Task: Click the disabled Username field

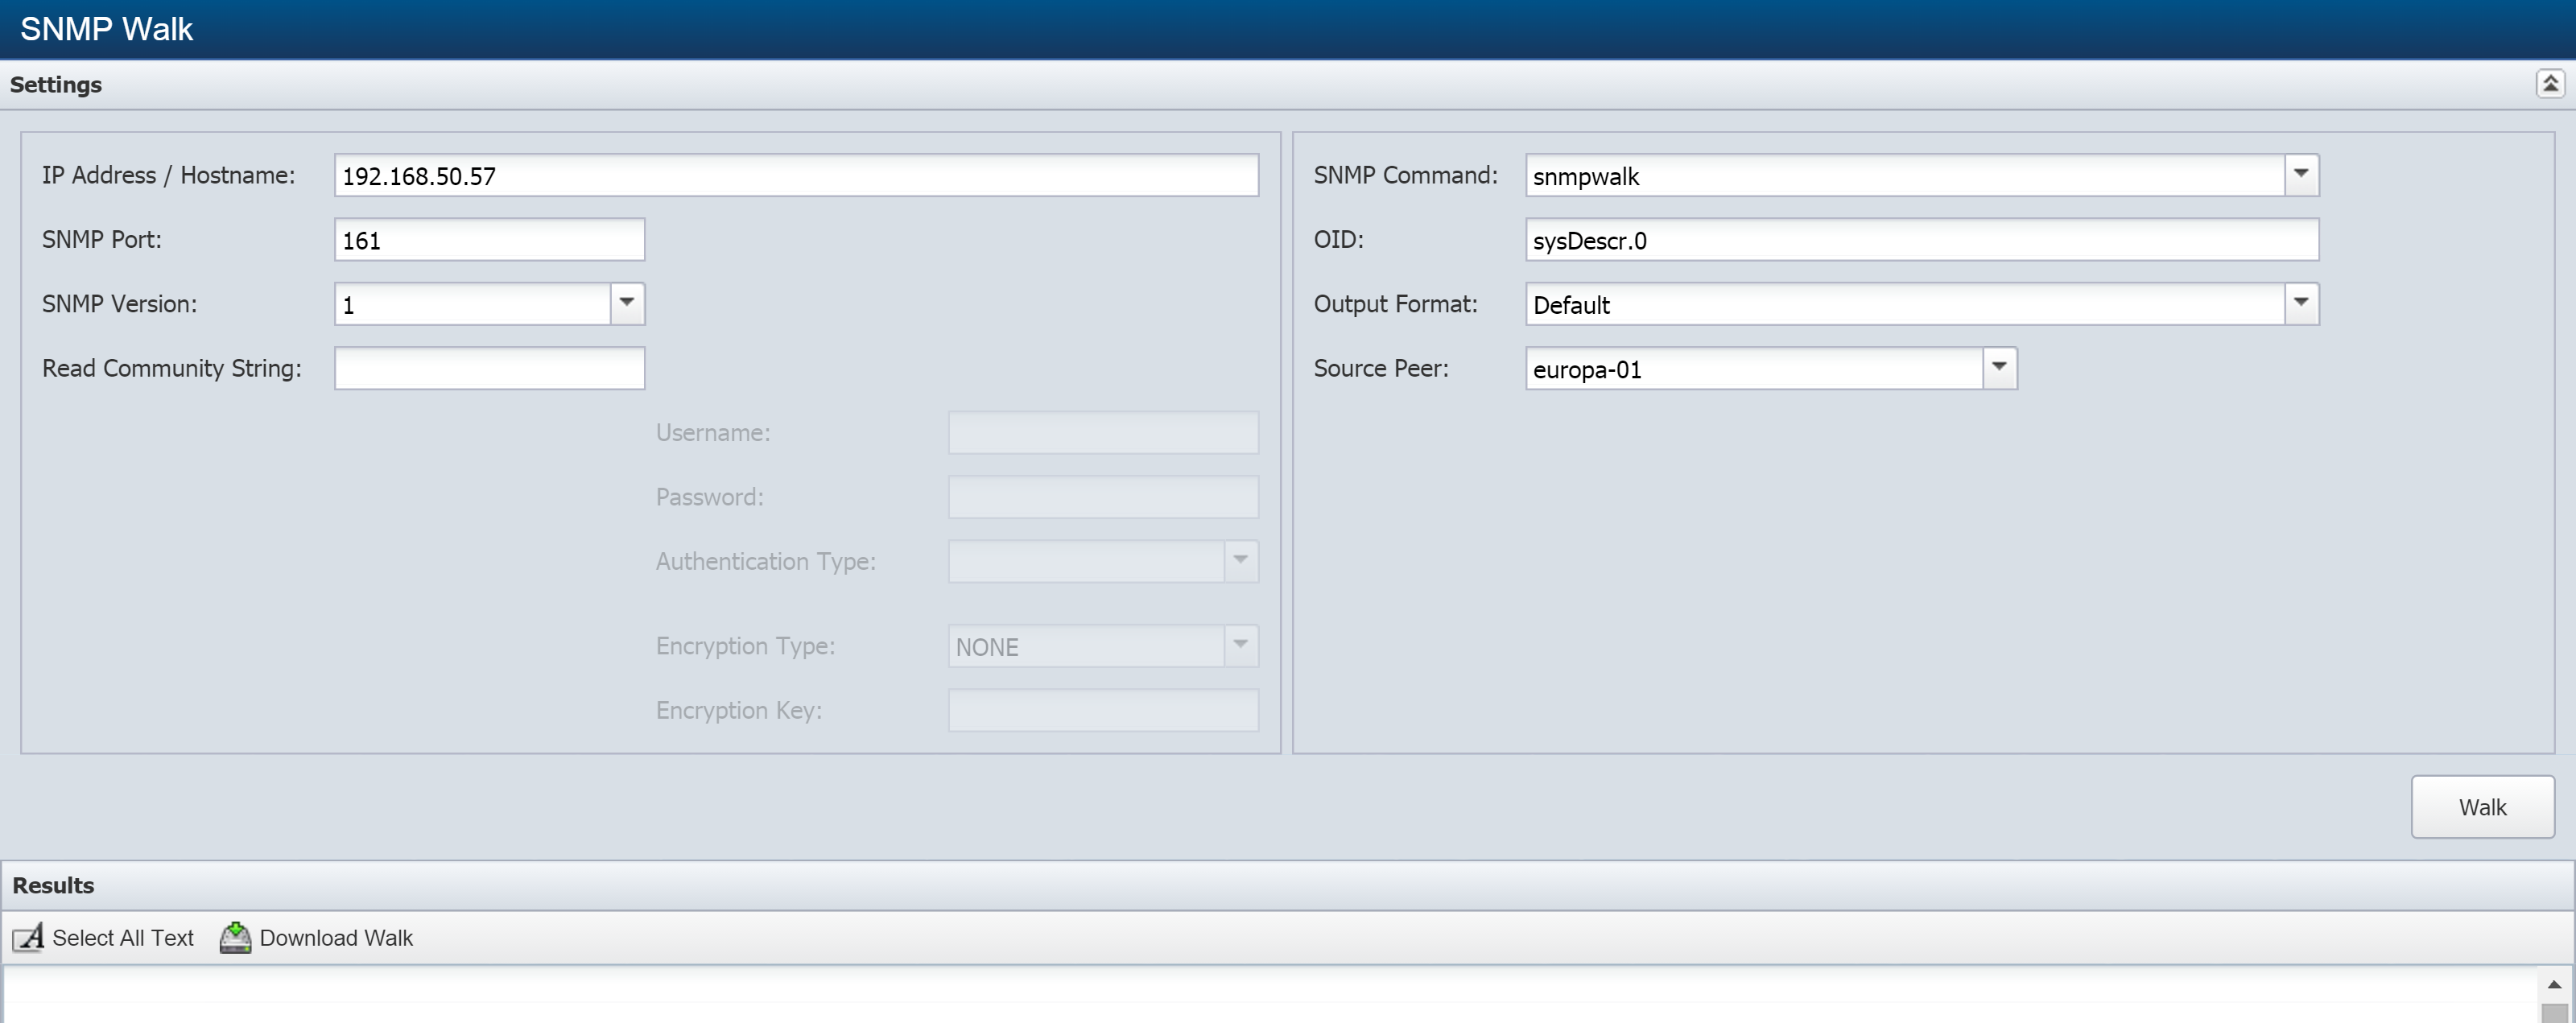Action: pos(1103,432)
